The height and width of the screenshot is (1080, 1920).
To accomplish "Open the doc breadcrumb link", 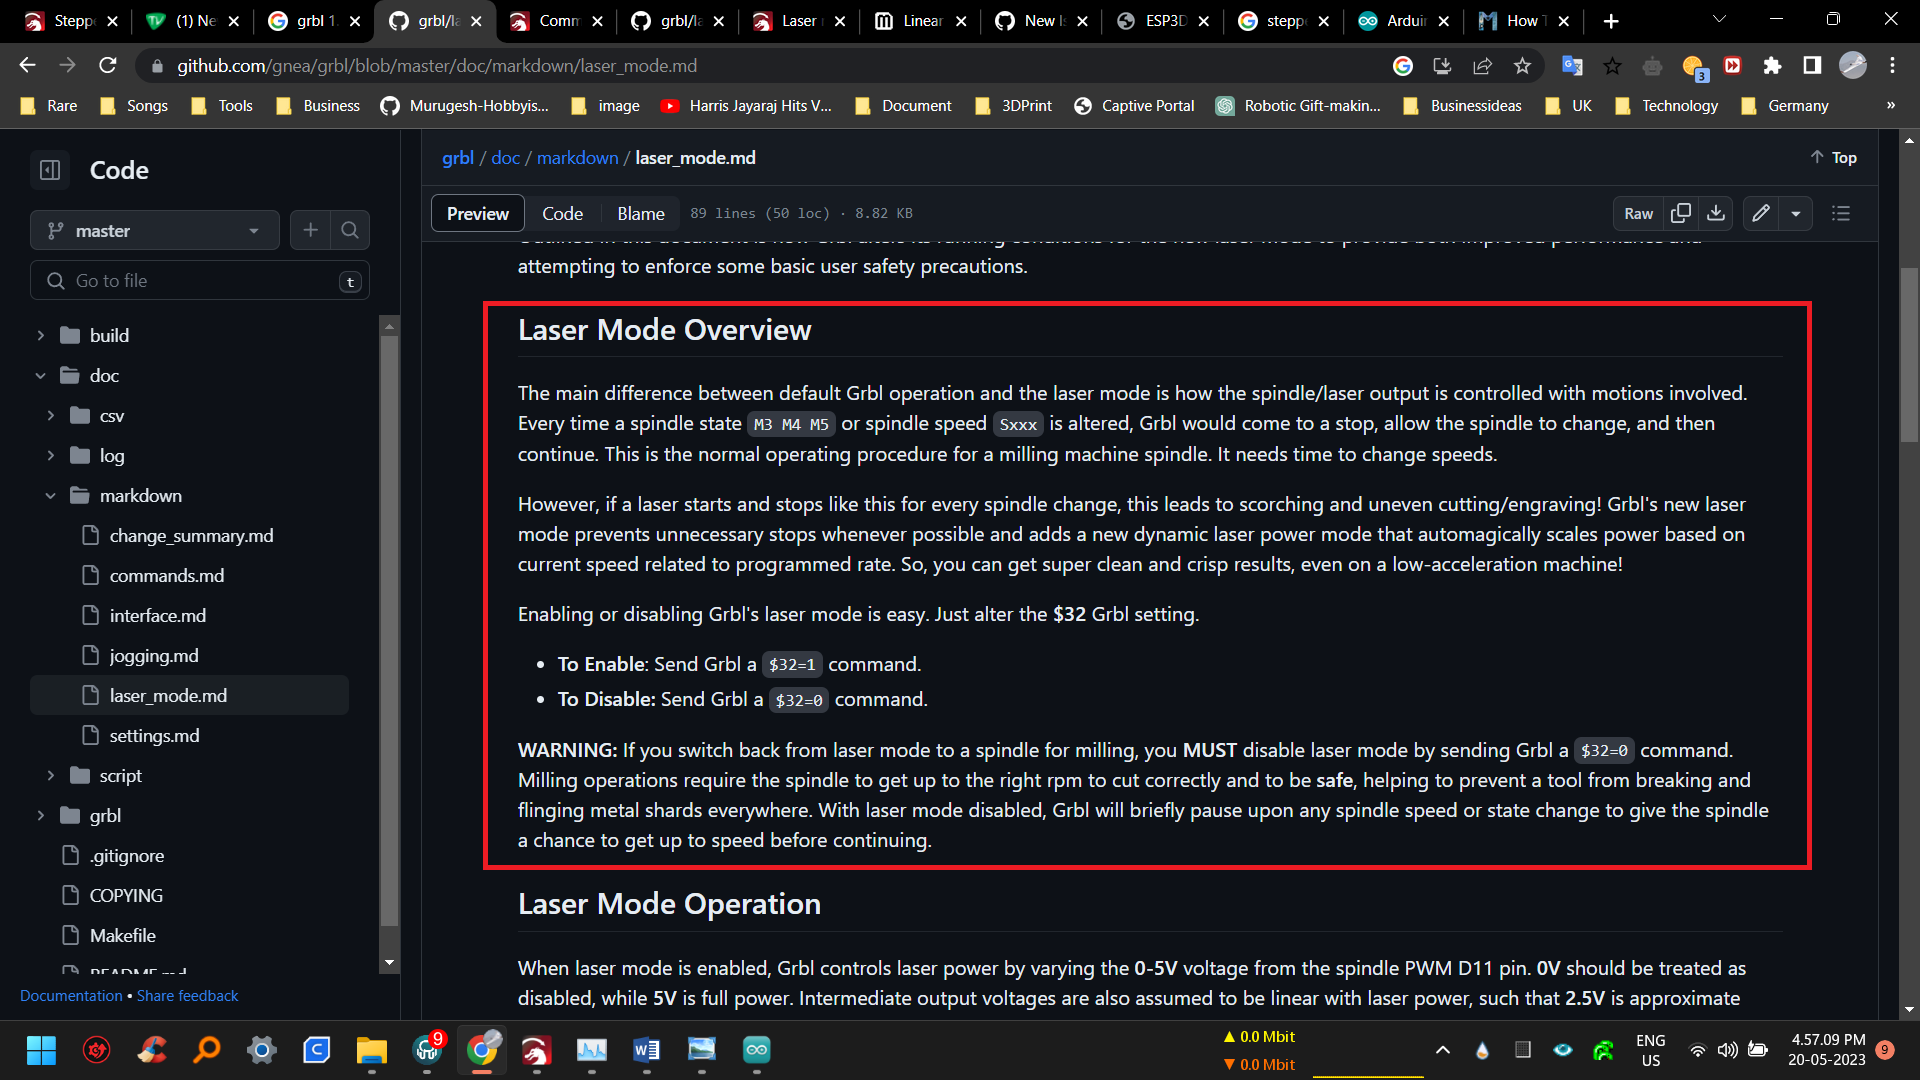I will tap(505, 158).
